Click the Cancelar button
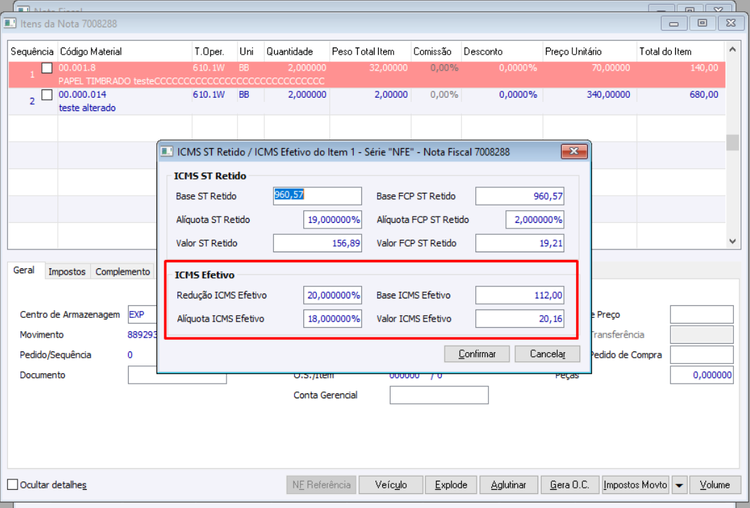 tap(547, 354)
